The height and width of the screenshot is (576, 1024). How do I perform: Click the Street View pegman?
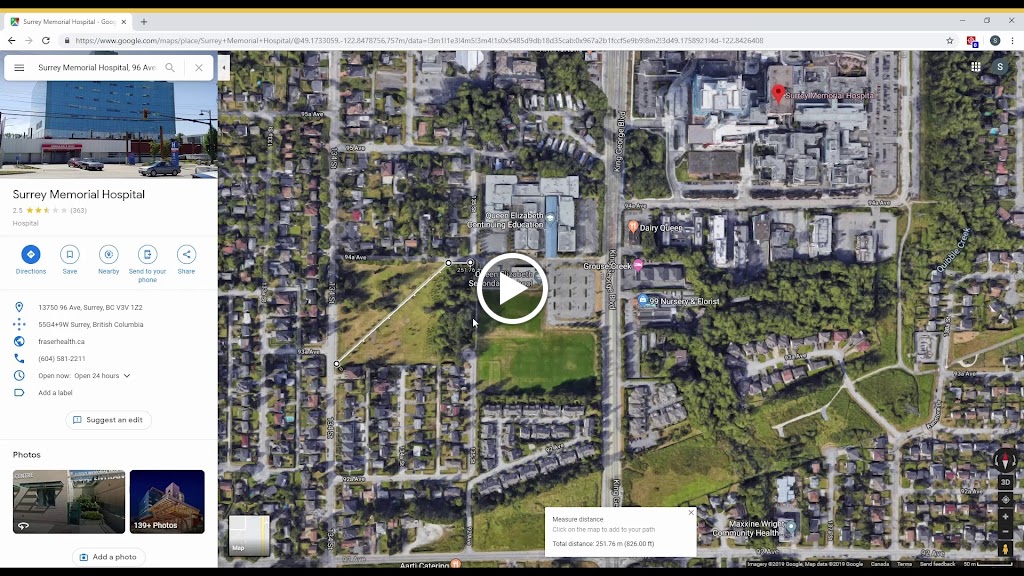tap(1005, 549)
